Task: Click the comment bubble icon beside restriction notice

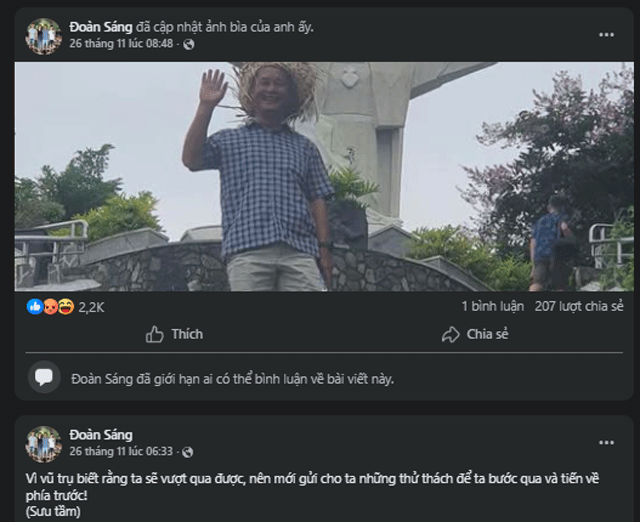Action: [x=44, y=377]
